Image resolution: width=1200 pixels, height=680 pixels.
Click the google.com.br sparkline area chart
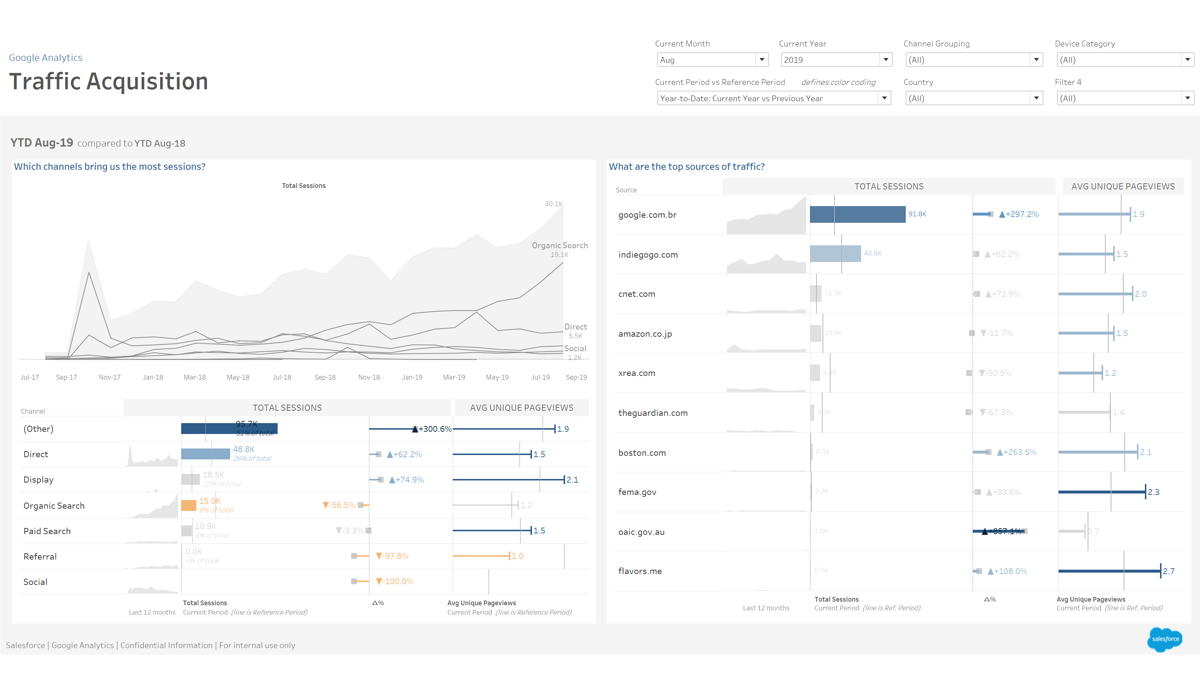coord(766,216)
